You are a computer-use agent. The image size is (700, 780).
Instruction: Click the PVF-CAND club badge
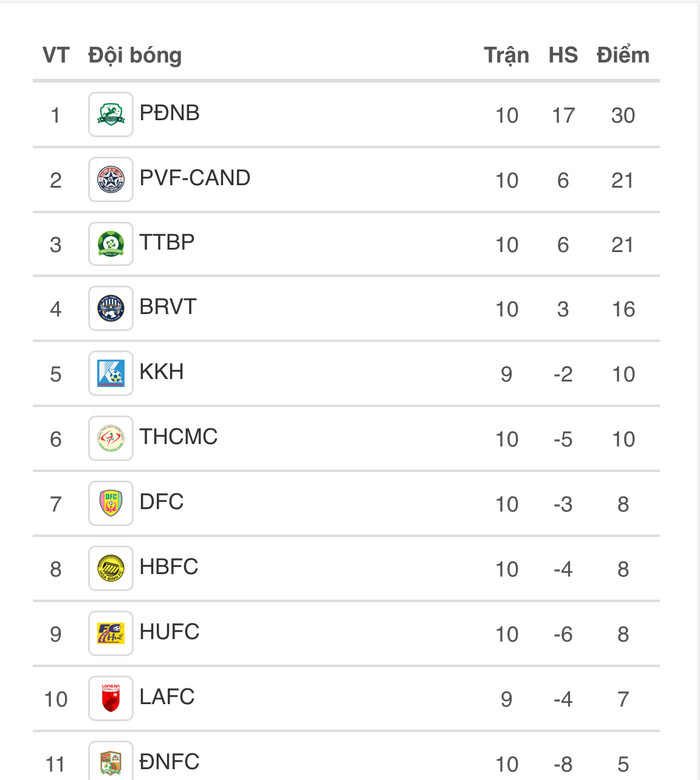tap(110, 180)
